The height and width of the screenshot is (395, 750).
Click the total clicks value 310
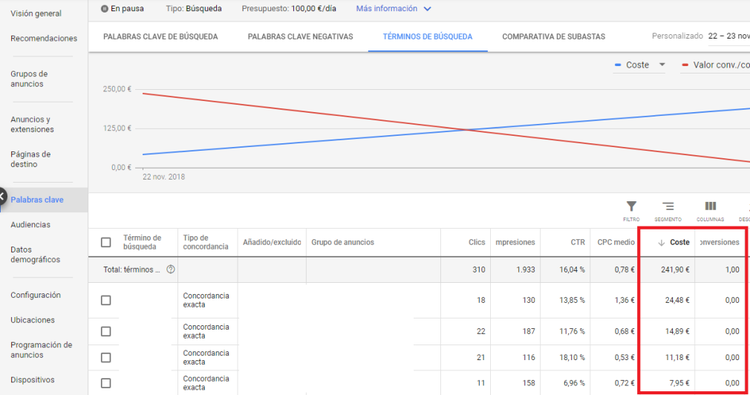[x=479, y=270]
